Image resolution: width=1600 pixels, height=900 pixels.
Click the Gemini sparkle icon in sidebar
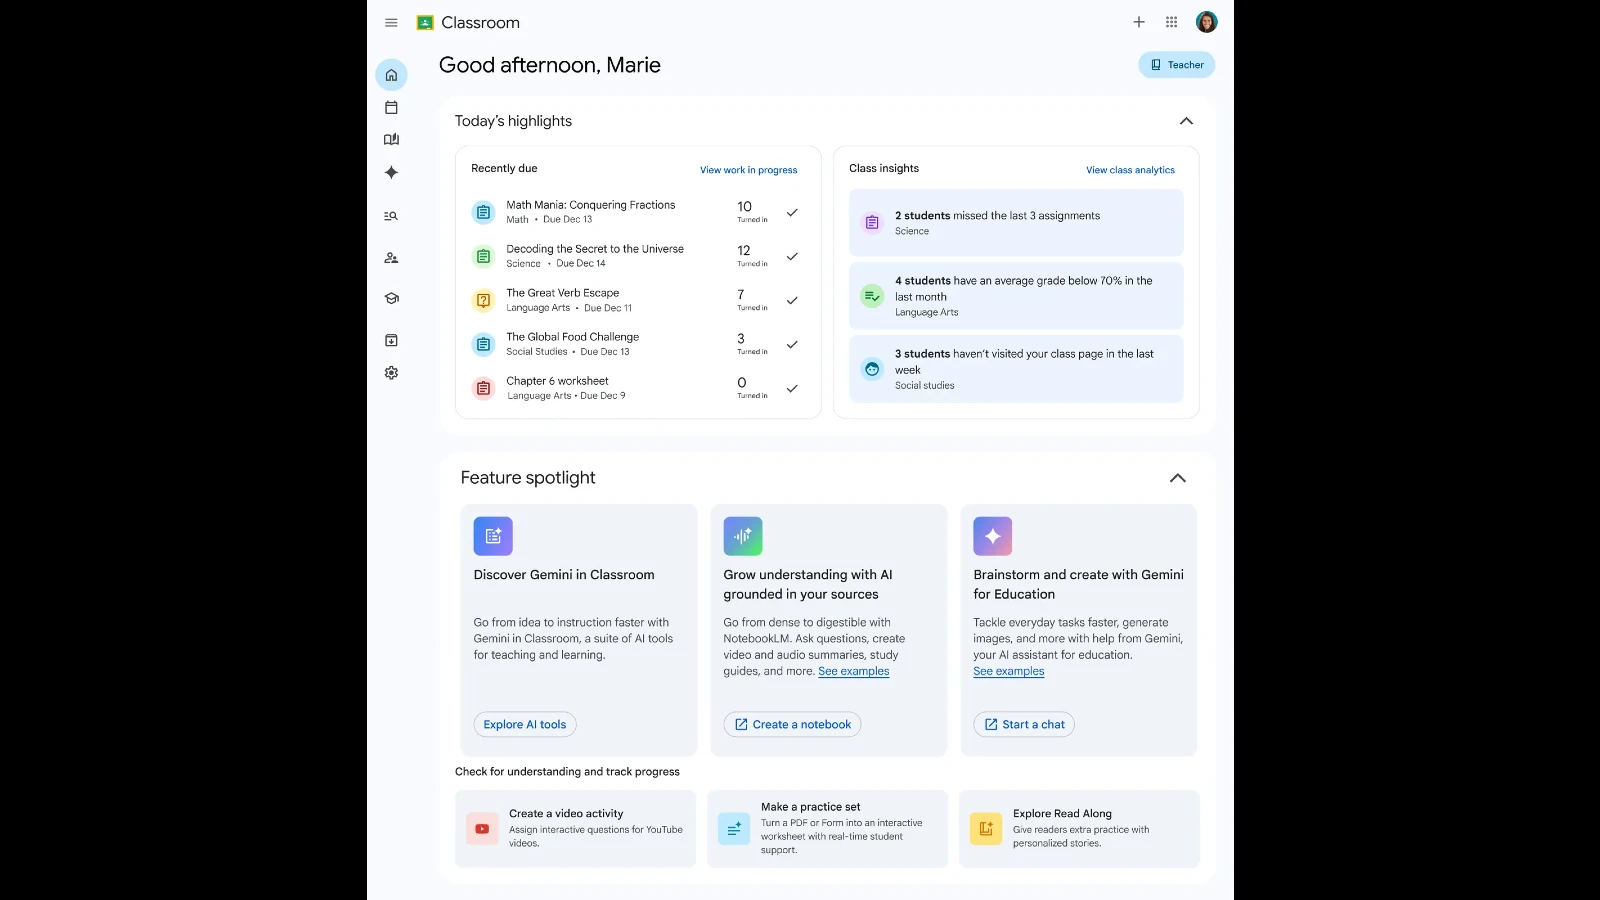[x=391, y=173]
